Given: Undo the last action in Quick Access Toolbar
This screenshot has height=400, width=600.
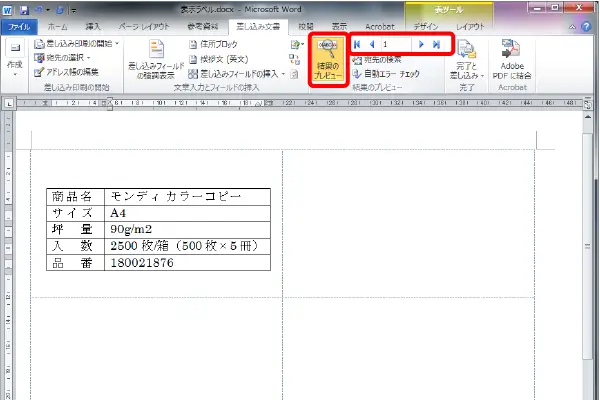Looking at the screenshot, I should (x=39, y=10).
